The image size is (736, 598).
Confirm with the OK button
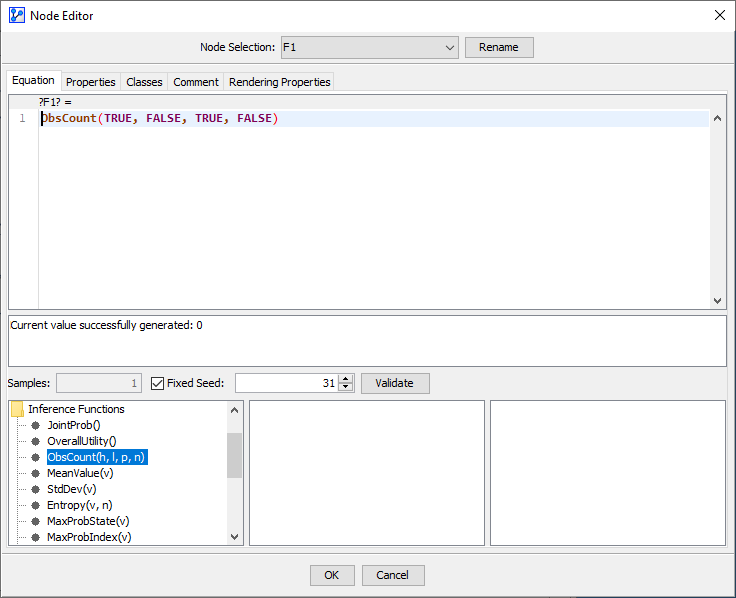click(332, 575)
